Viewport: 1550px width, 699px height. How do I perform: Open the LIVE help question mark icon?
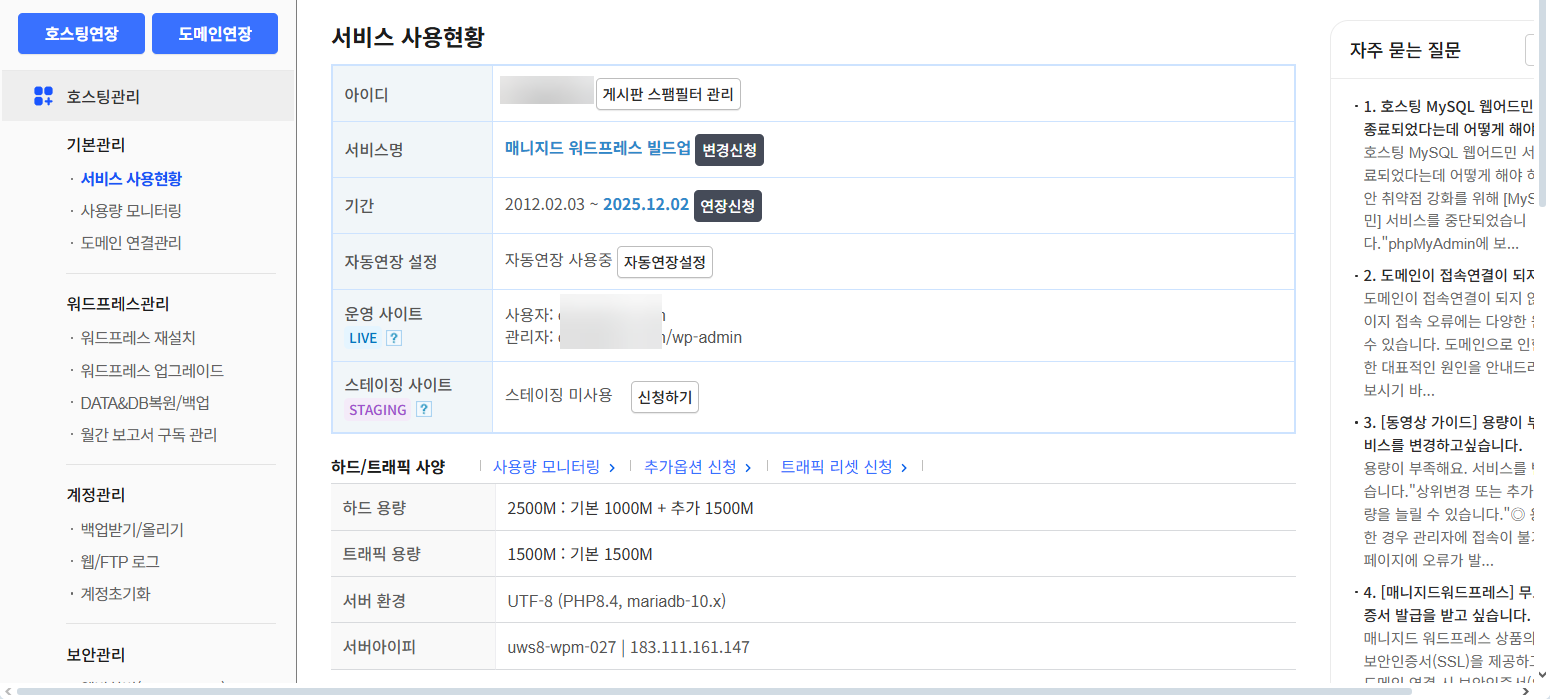tap(394, 338)
